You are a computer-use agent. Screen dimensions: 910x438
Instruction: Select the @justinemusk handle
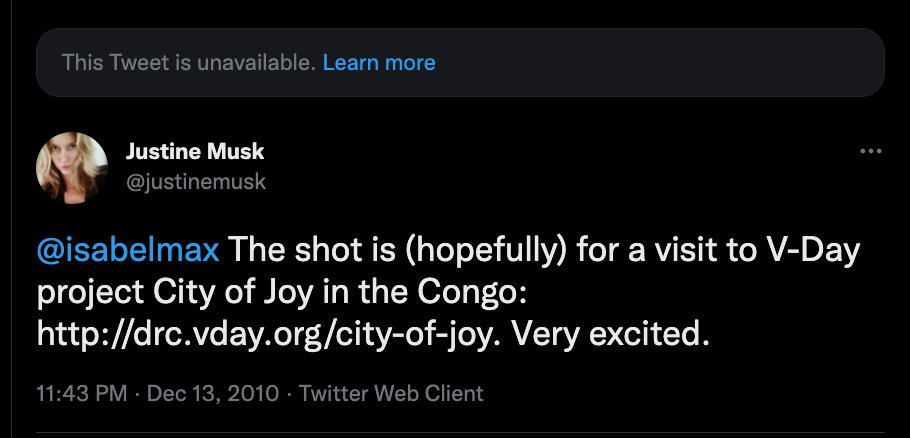[196, 182]
